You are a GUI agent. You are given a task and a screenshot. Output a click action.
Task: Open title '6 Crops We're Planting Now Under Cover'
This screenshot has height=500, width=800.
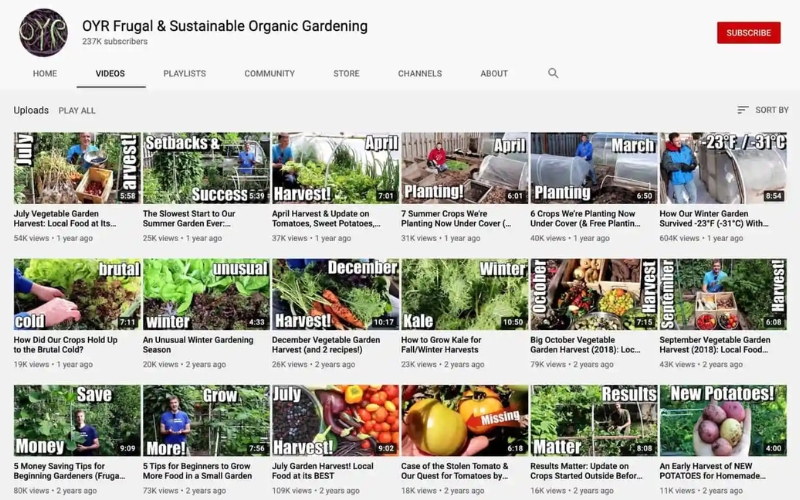(x=585, y=218)
